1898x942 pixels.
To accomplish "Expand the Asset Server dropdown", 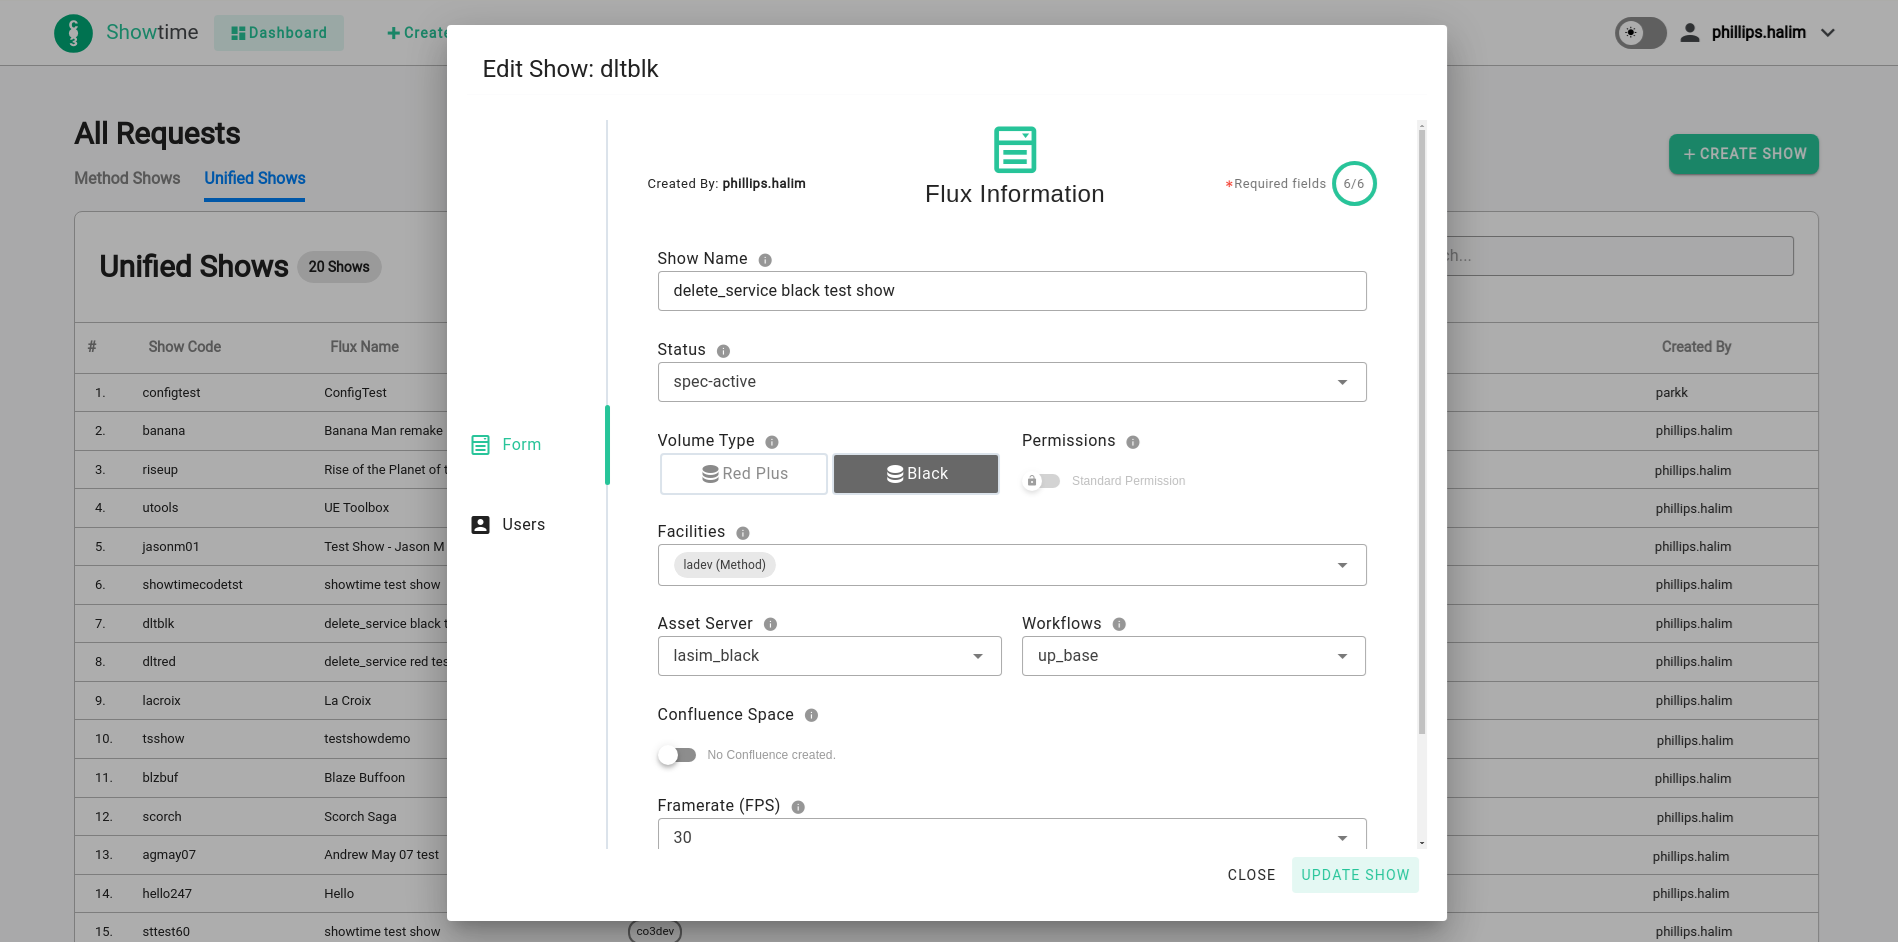I will (829, 656).
